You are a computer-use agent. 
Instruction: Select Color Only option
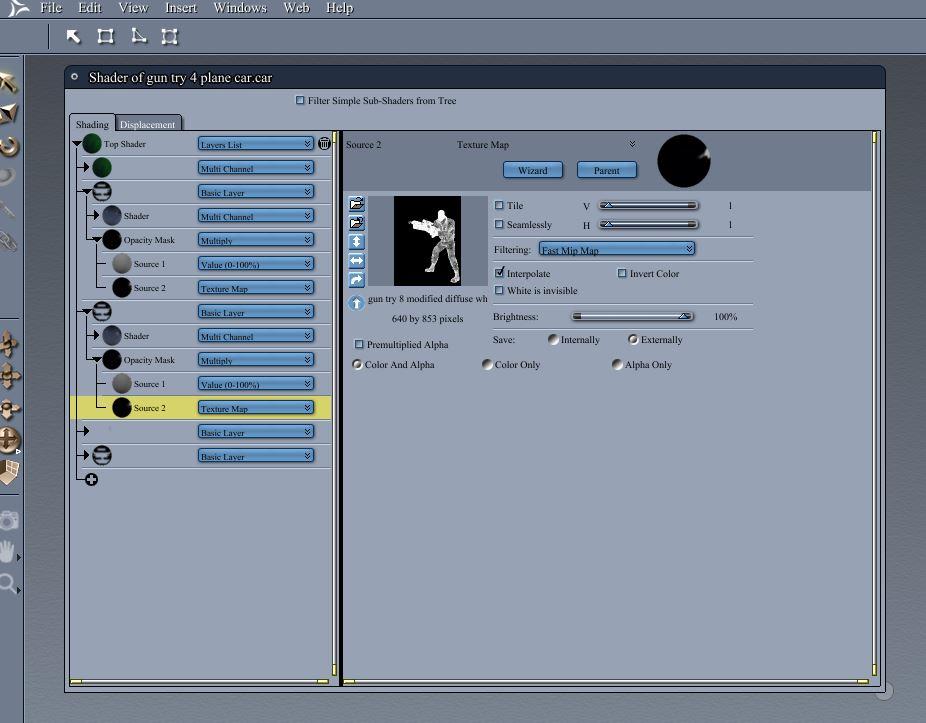[x=487, y=364]
